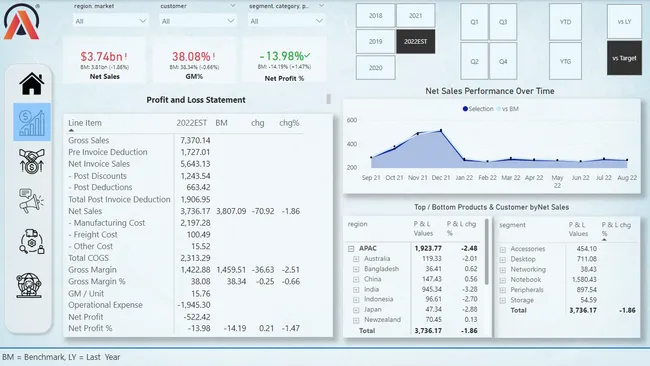
Task: Select year 2020 slicer
Action: [376, 68]
